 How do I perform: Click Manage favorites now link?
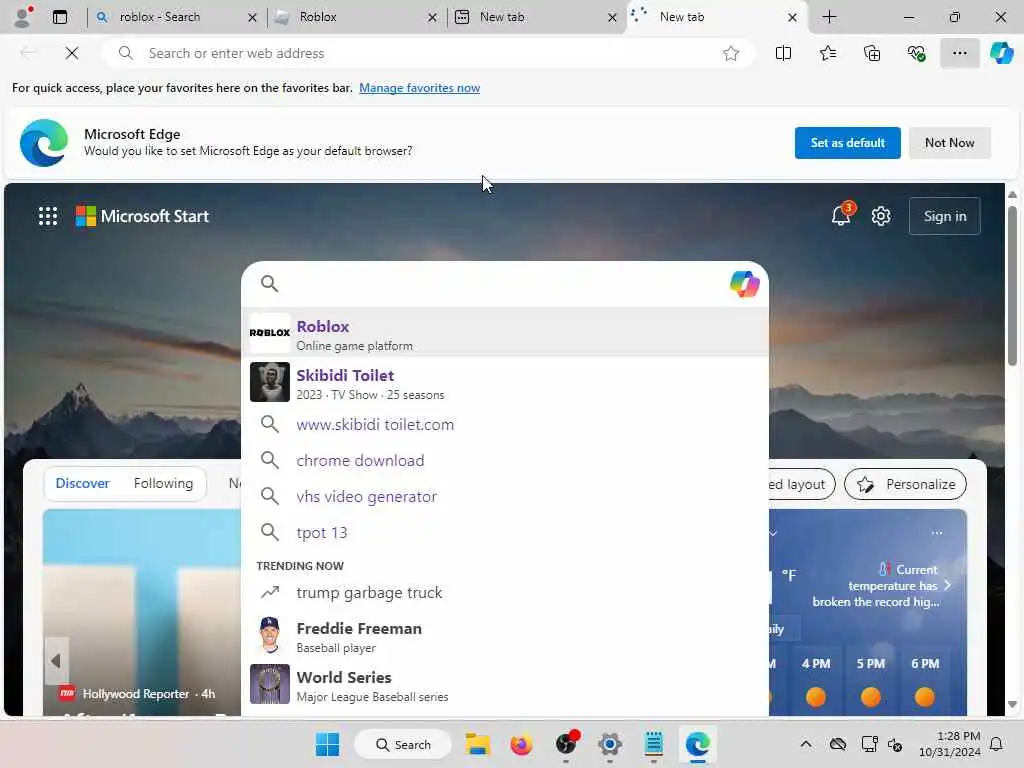click(419, 88)
